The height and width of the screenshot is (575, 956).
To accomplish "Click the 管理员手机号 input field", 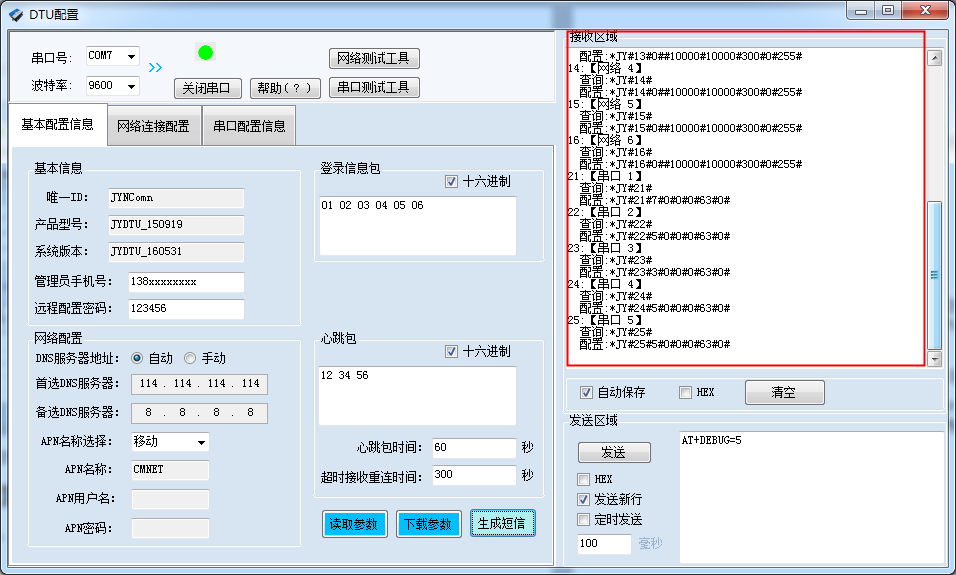I will point(186,282).
